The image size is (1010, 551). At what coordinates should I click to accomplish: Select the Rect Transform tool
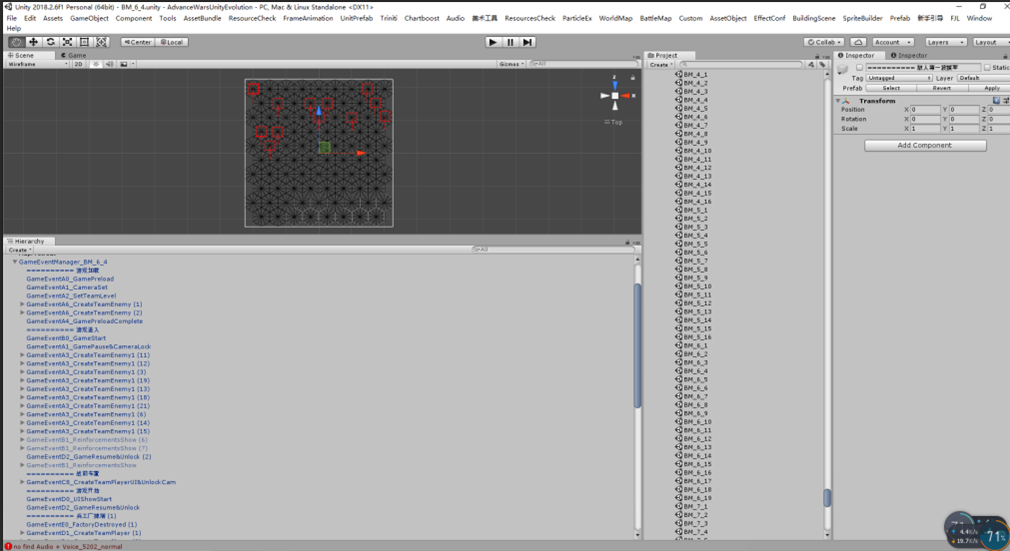coord(84,42)
